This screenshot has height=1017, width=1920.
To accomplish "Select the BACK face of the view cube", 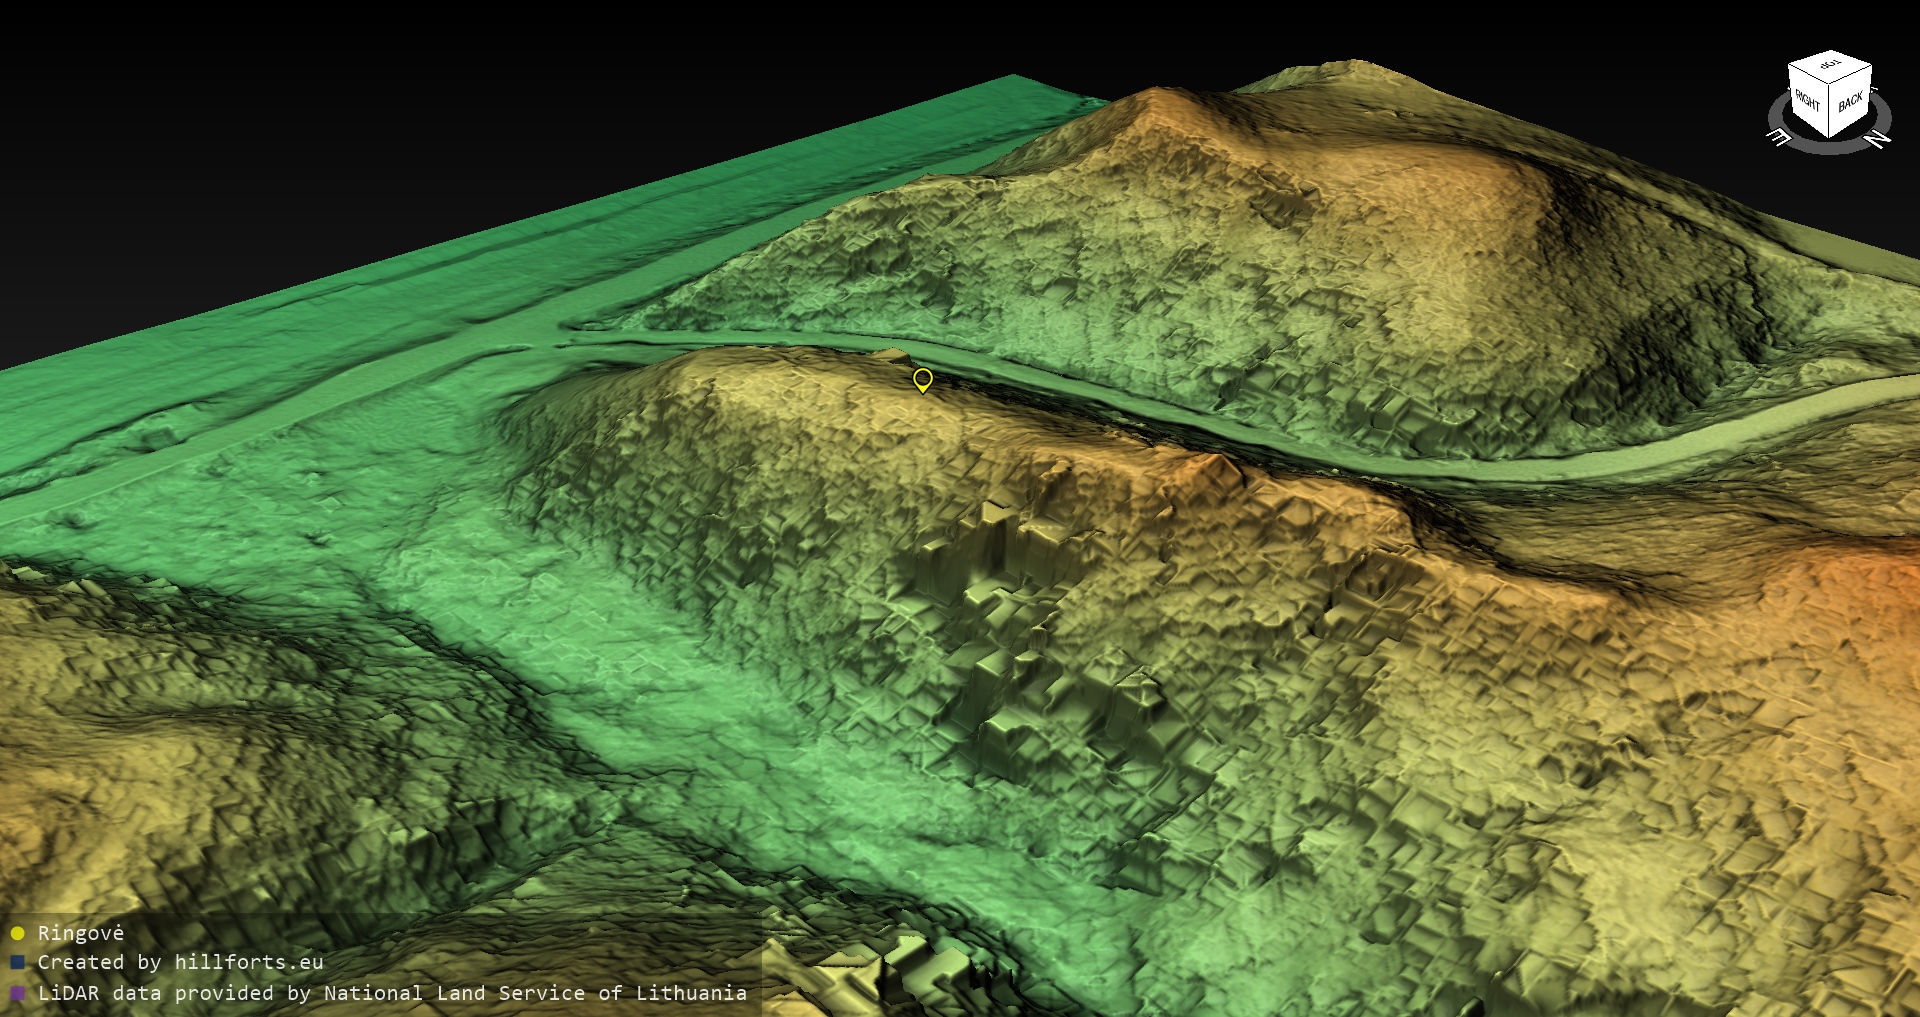I will [1850, 102].
